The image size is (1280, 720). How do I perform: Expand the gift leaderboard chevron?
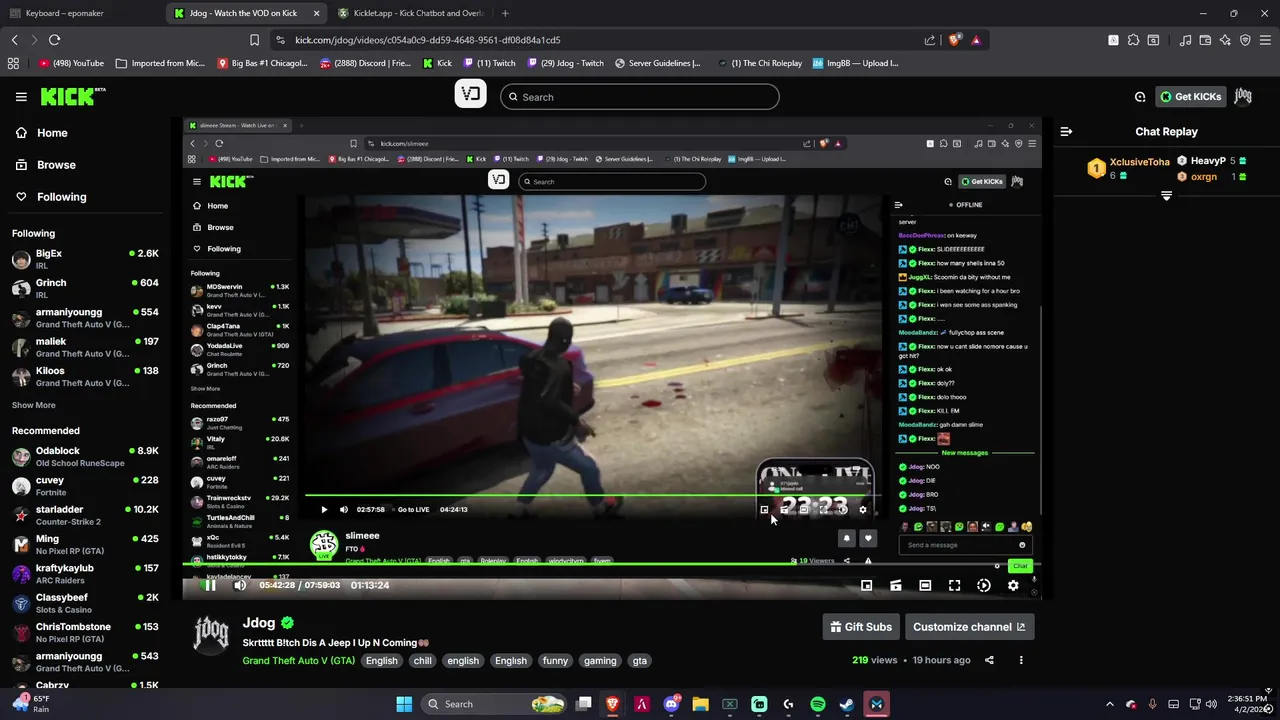tap(1166, 196)
